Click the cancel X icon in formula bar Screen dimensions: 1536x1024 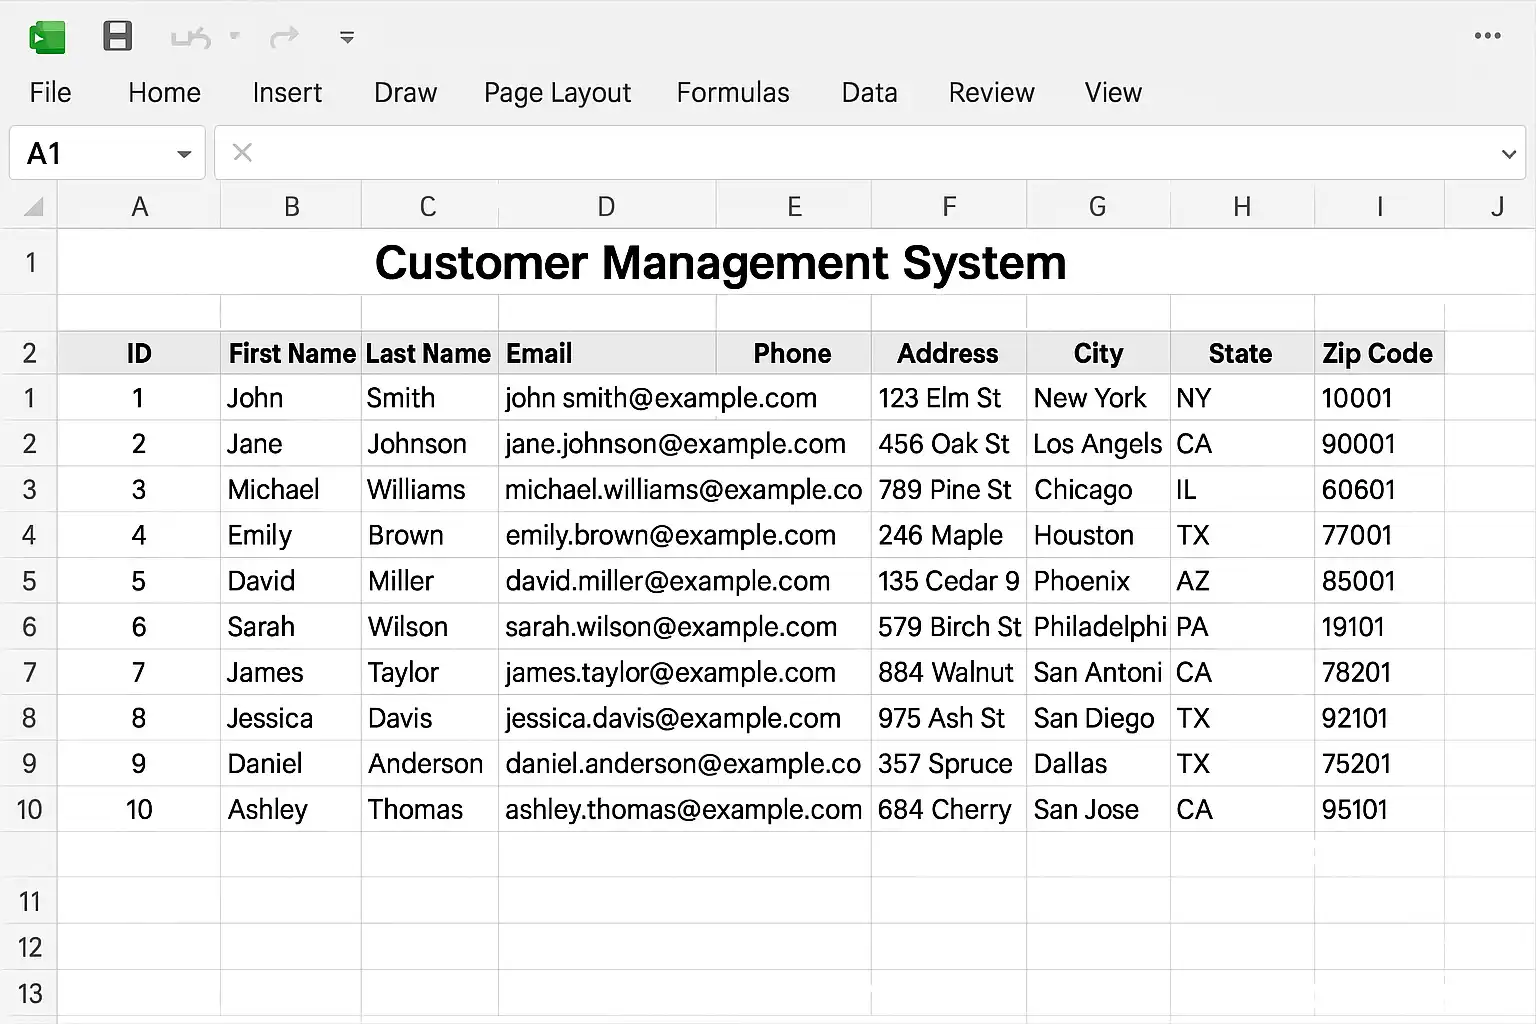242,152
